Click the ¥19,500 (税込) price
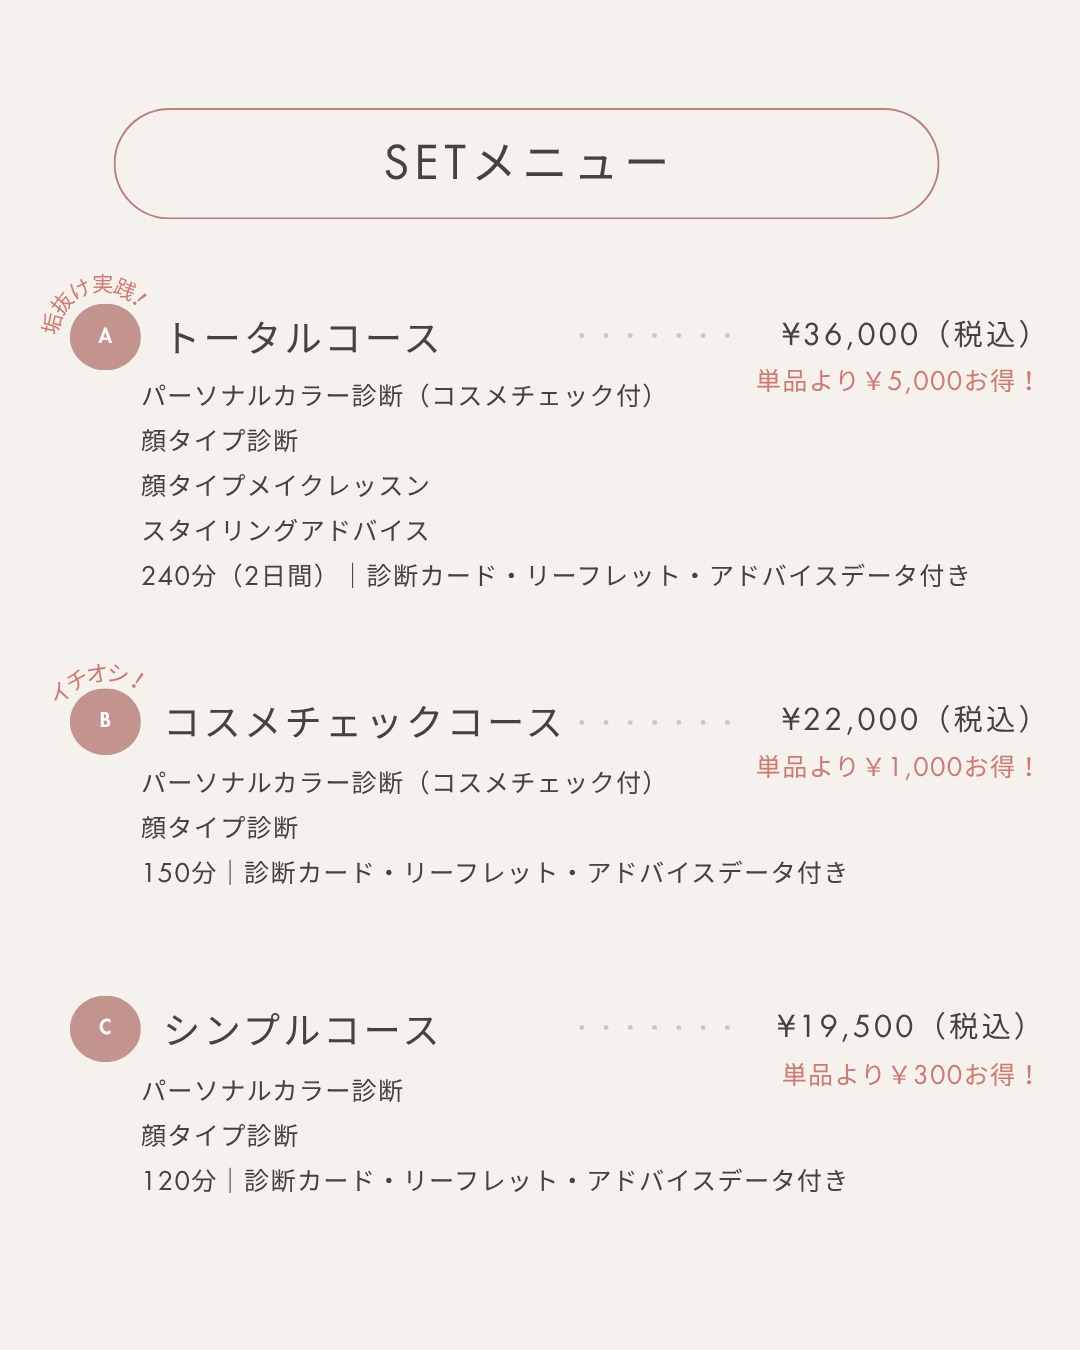1080x1350 pixels. tap(902, 1026)
